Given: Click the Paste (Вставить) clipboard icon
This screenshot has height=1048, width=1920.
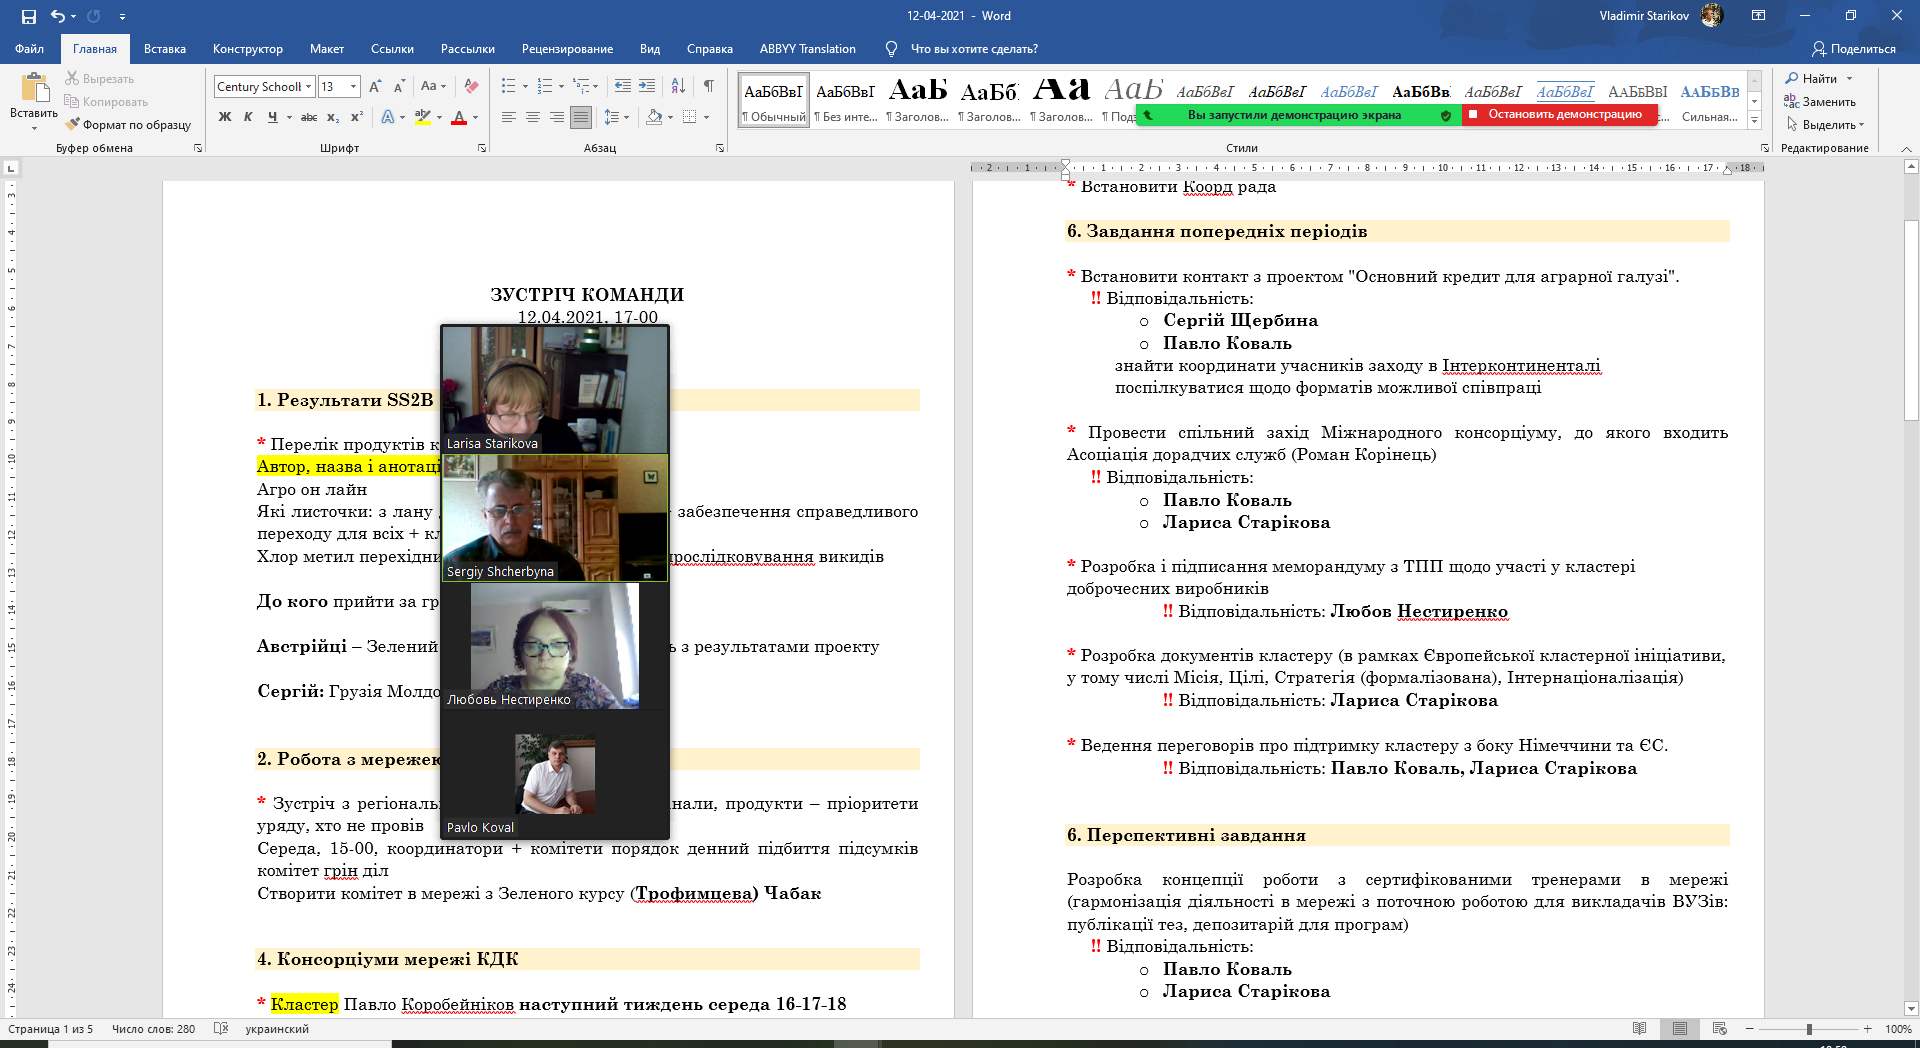Looking at the screenshot, I should [34, 89].
